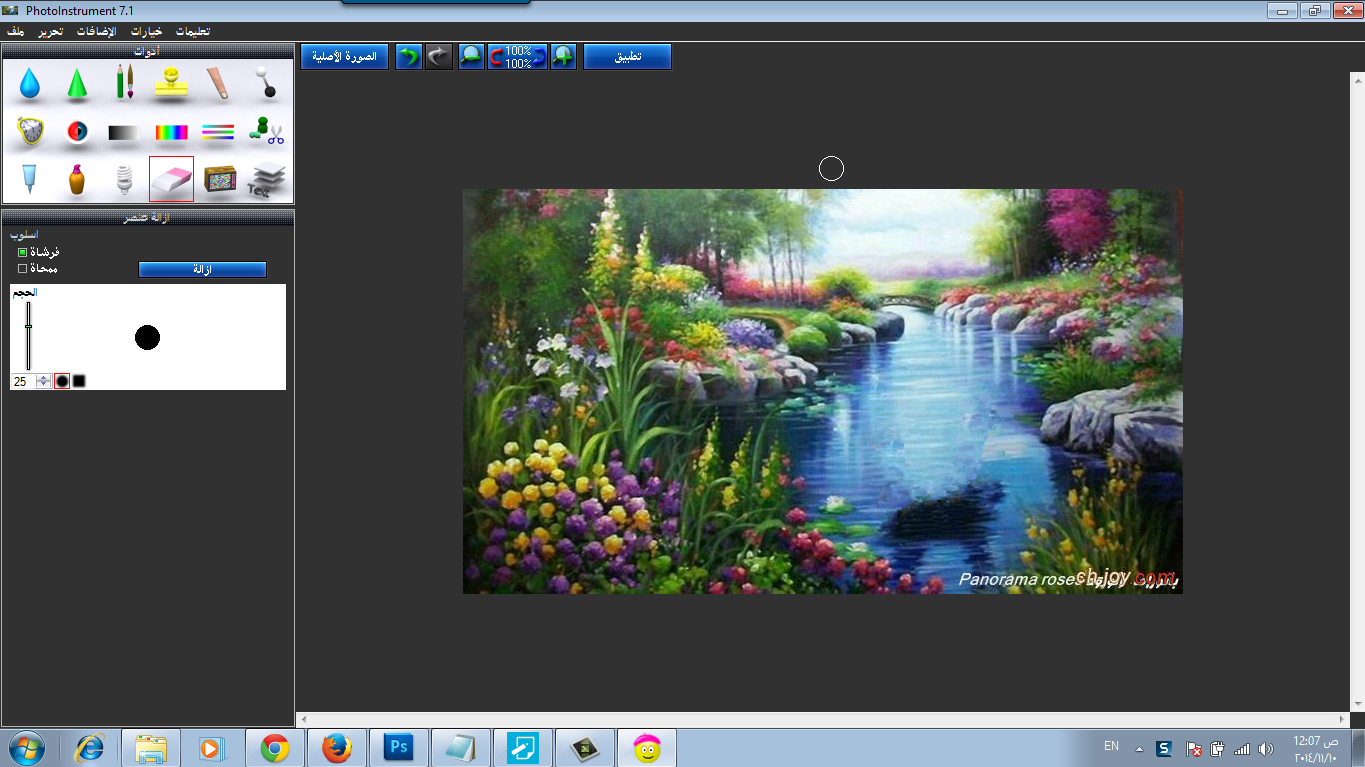Adjust the الحجم size slider
This screenshot has height=767, width=1365.
click(29, 336)
